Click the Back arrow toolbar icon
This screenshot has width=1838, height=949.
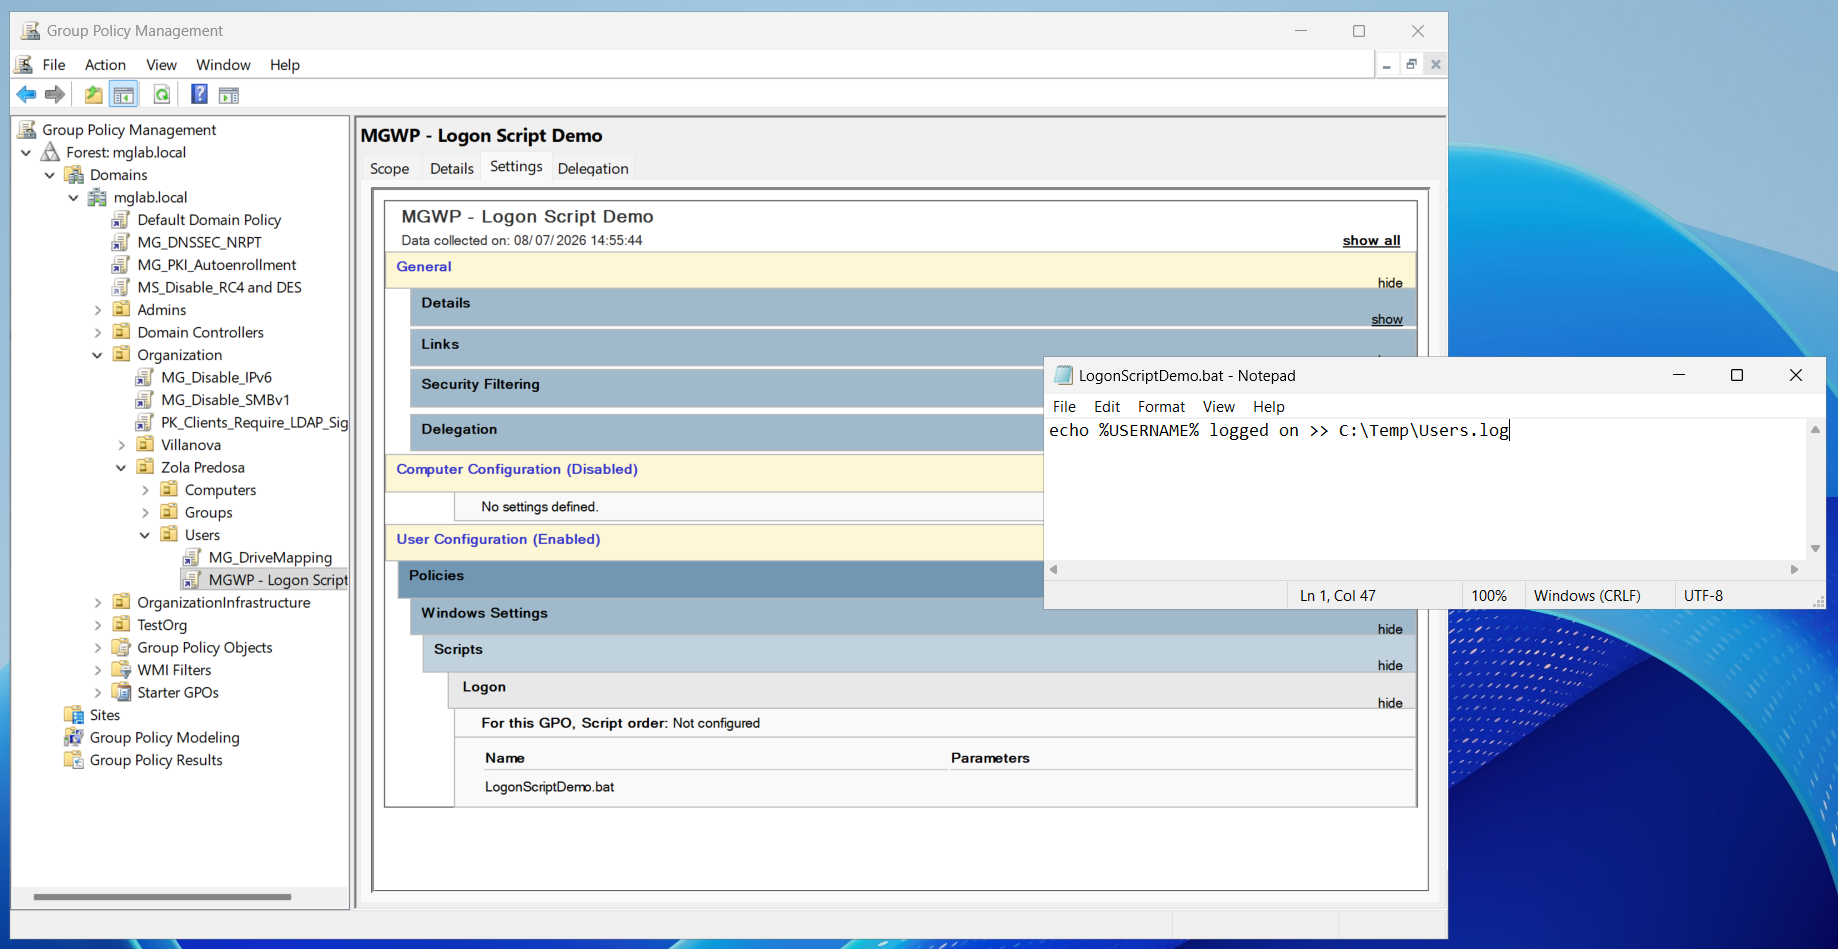pyautogui.click(x=26, y=95)
